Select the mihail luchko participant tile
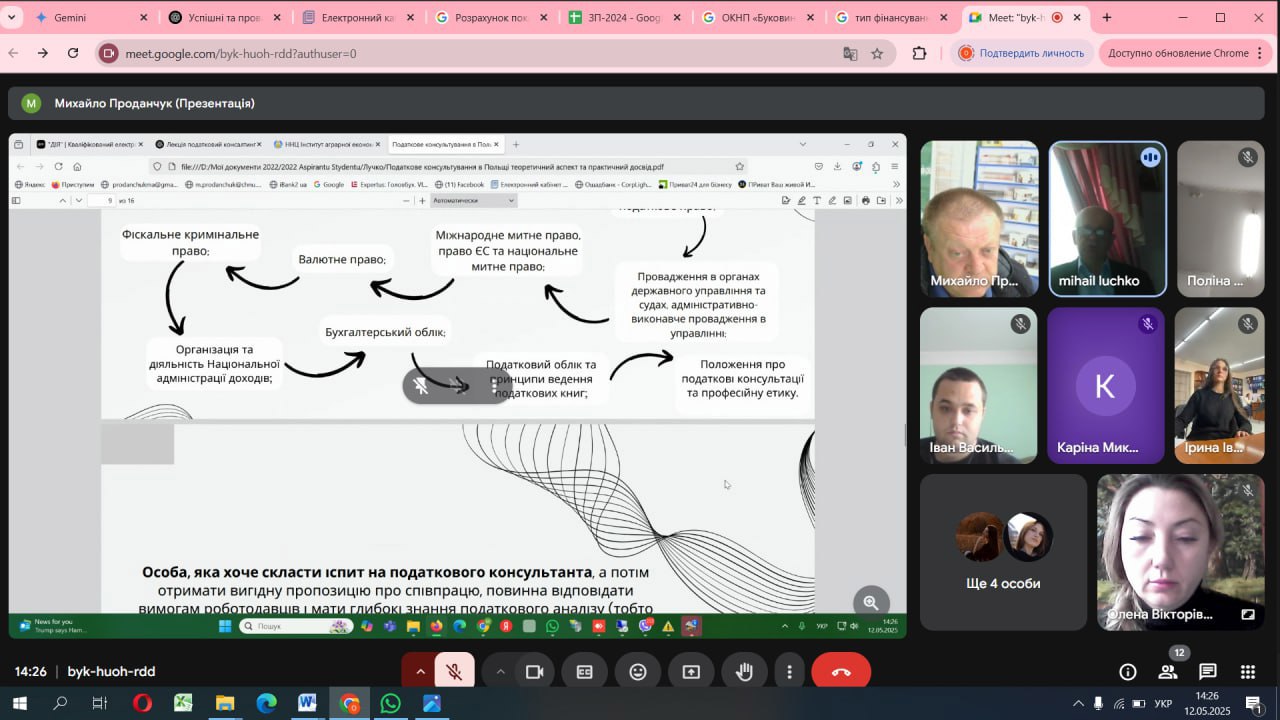Viewport: 1280px width, 720px height. tap(1107, 219)
